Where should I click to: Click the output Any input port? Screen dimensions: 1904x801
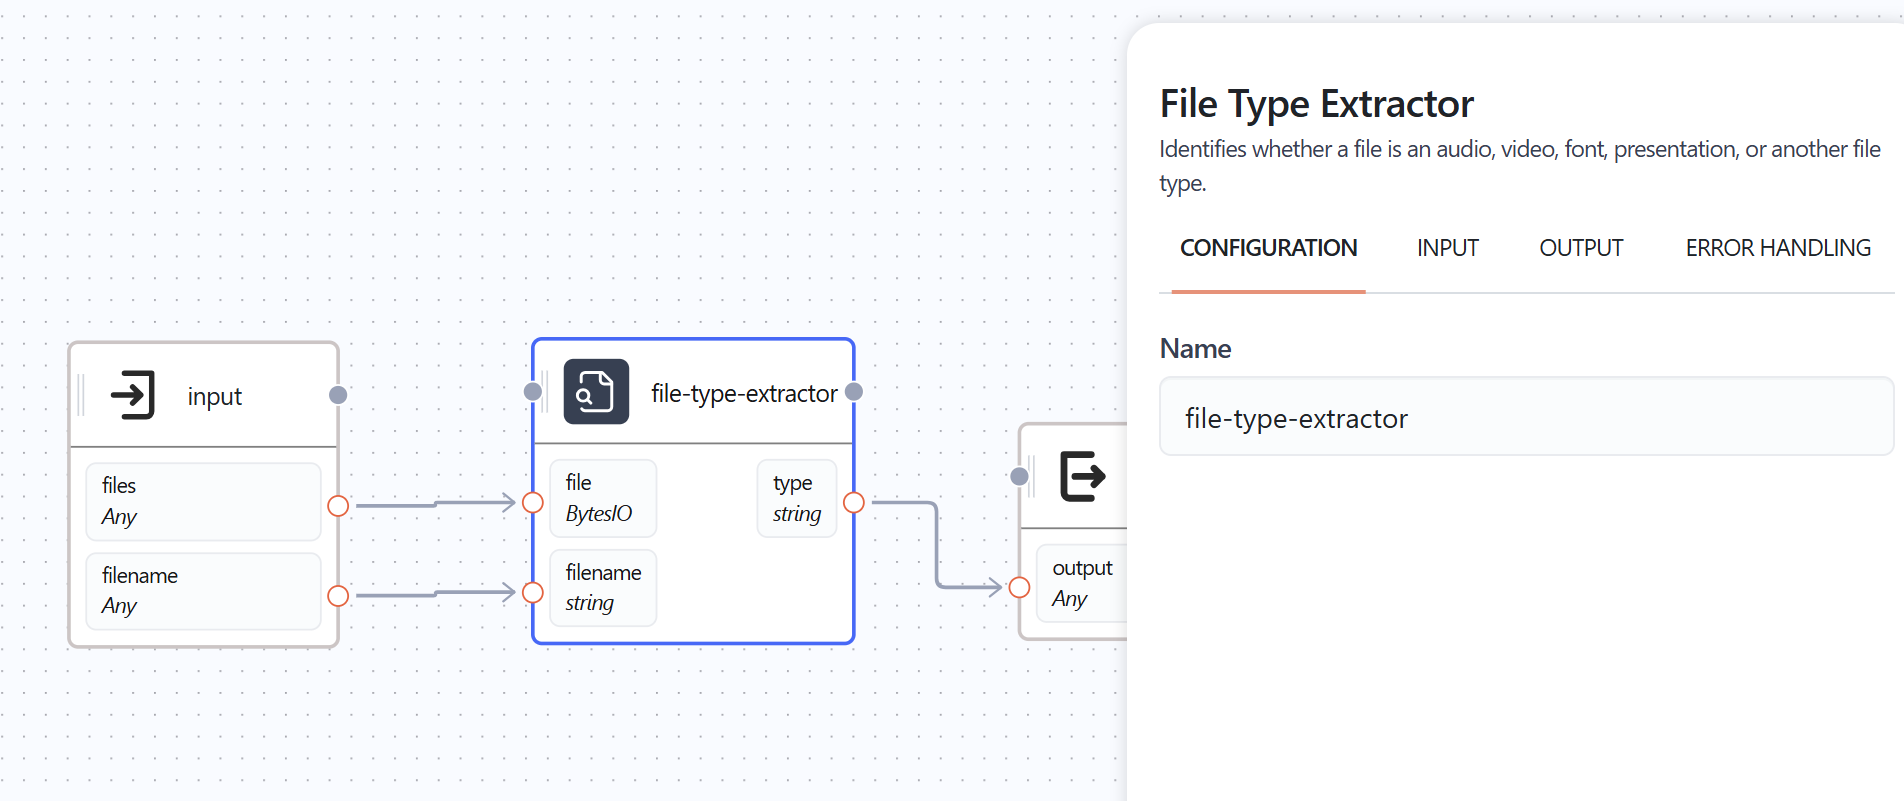[x=1019, y=587]
